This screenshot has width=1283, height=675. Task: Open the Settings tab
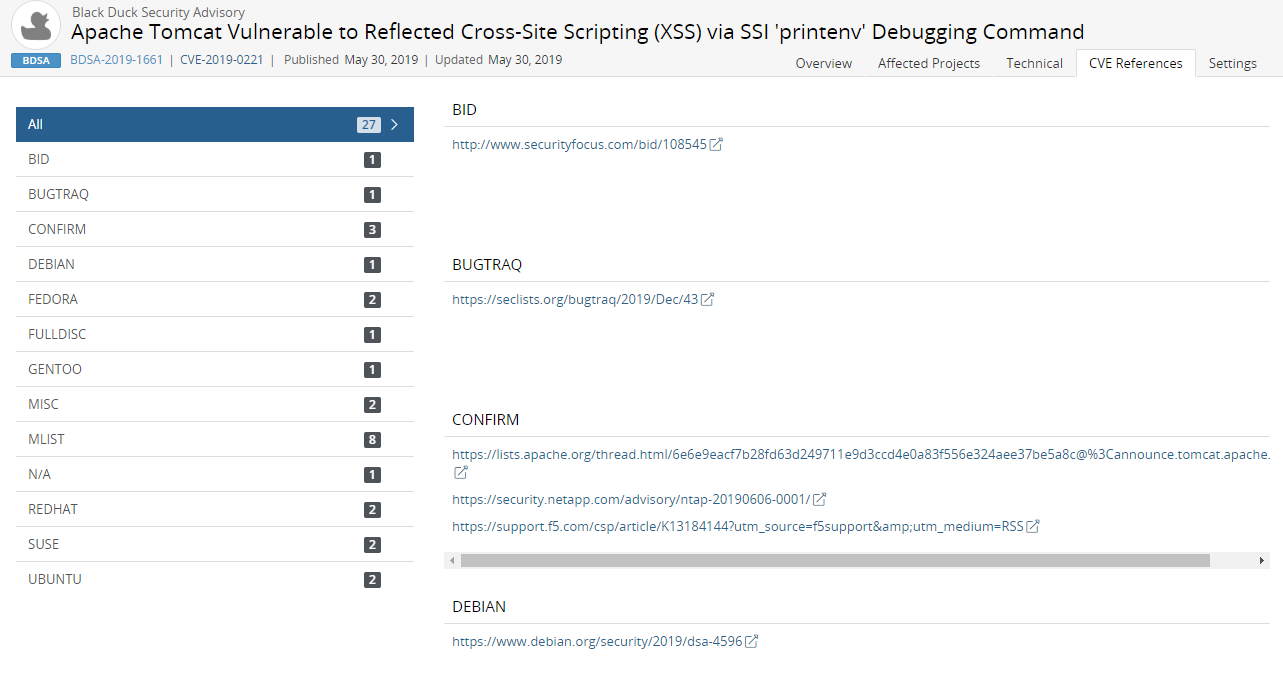[x=1232, y=62]
